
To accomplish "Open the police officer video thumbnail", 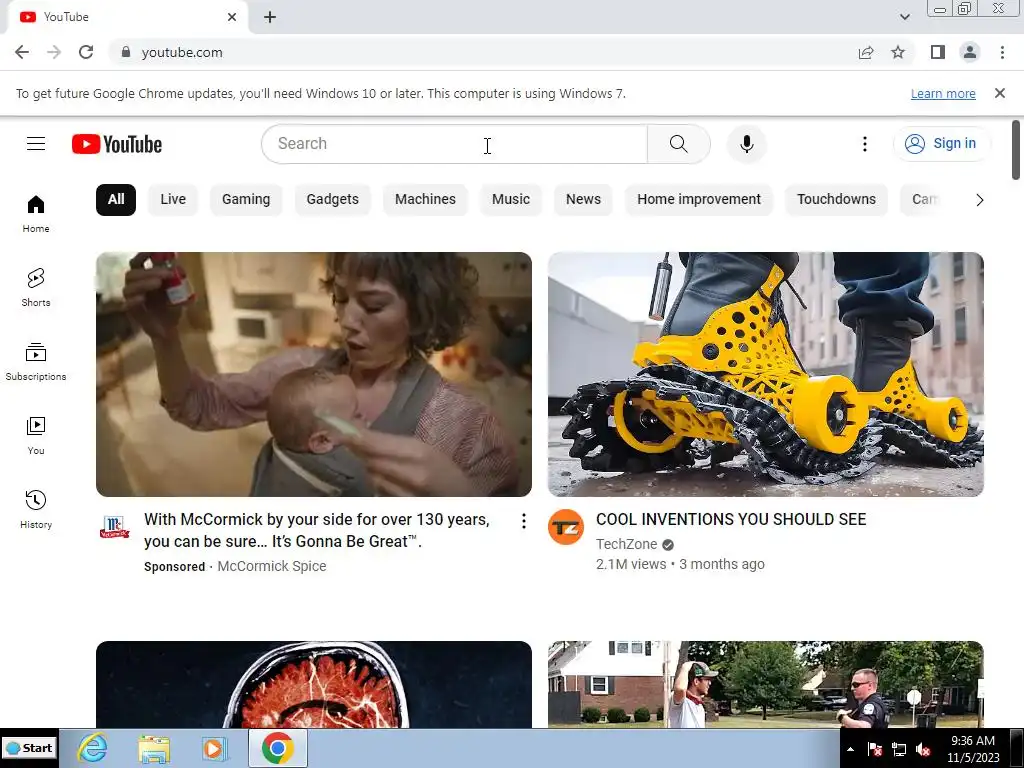I will tap(765, 684).
